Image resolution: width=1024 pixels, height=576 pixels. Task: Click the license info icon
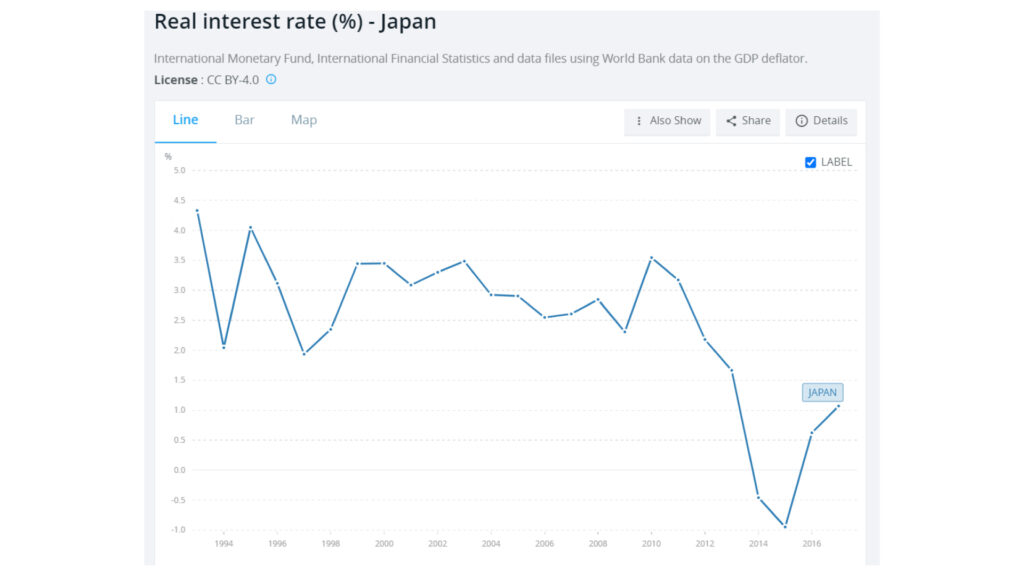[x=271, y=80]
